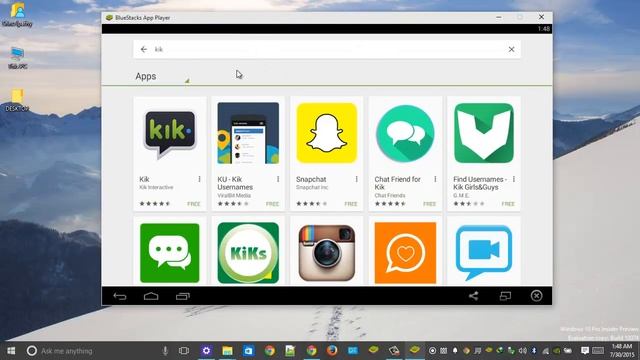Open overflow menu on KU - Kik Usernames card
640x360 pixels.
click(278, 179)
